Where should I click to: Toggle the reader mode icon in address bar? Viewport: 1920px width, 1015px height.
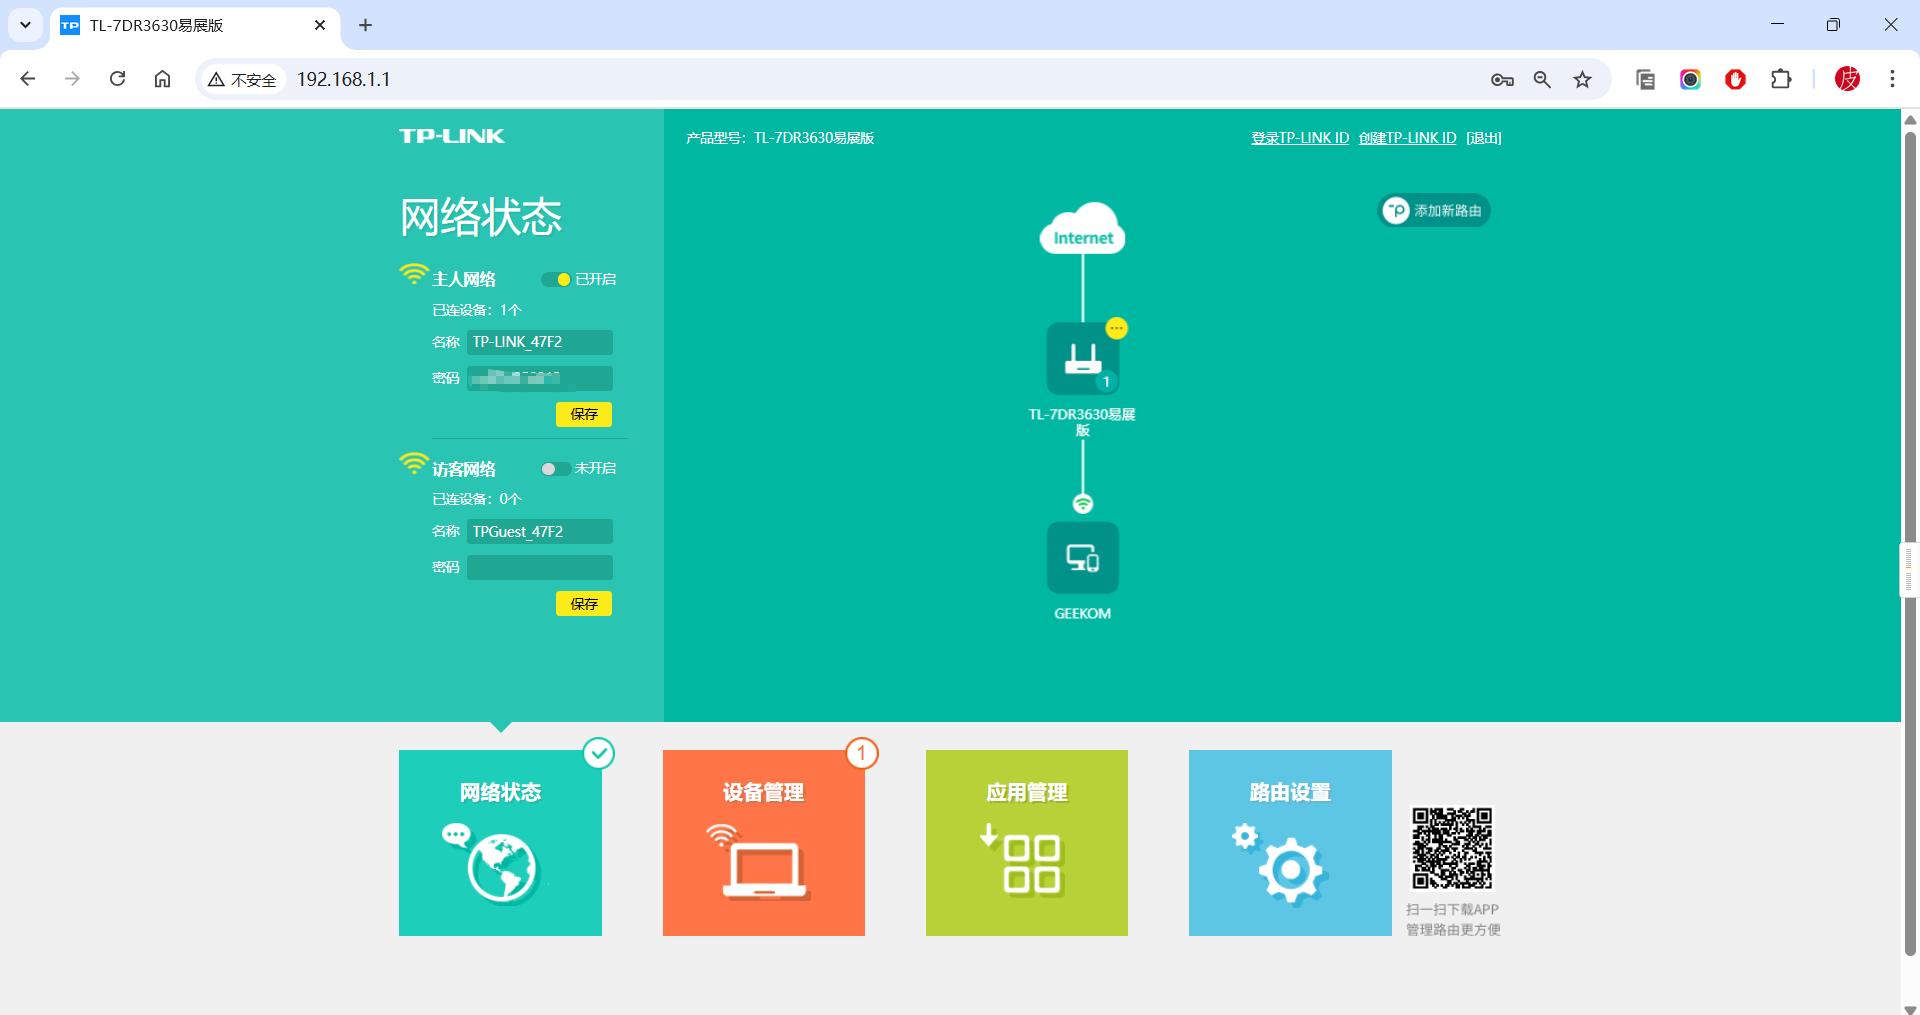pos(1643,79)
